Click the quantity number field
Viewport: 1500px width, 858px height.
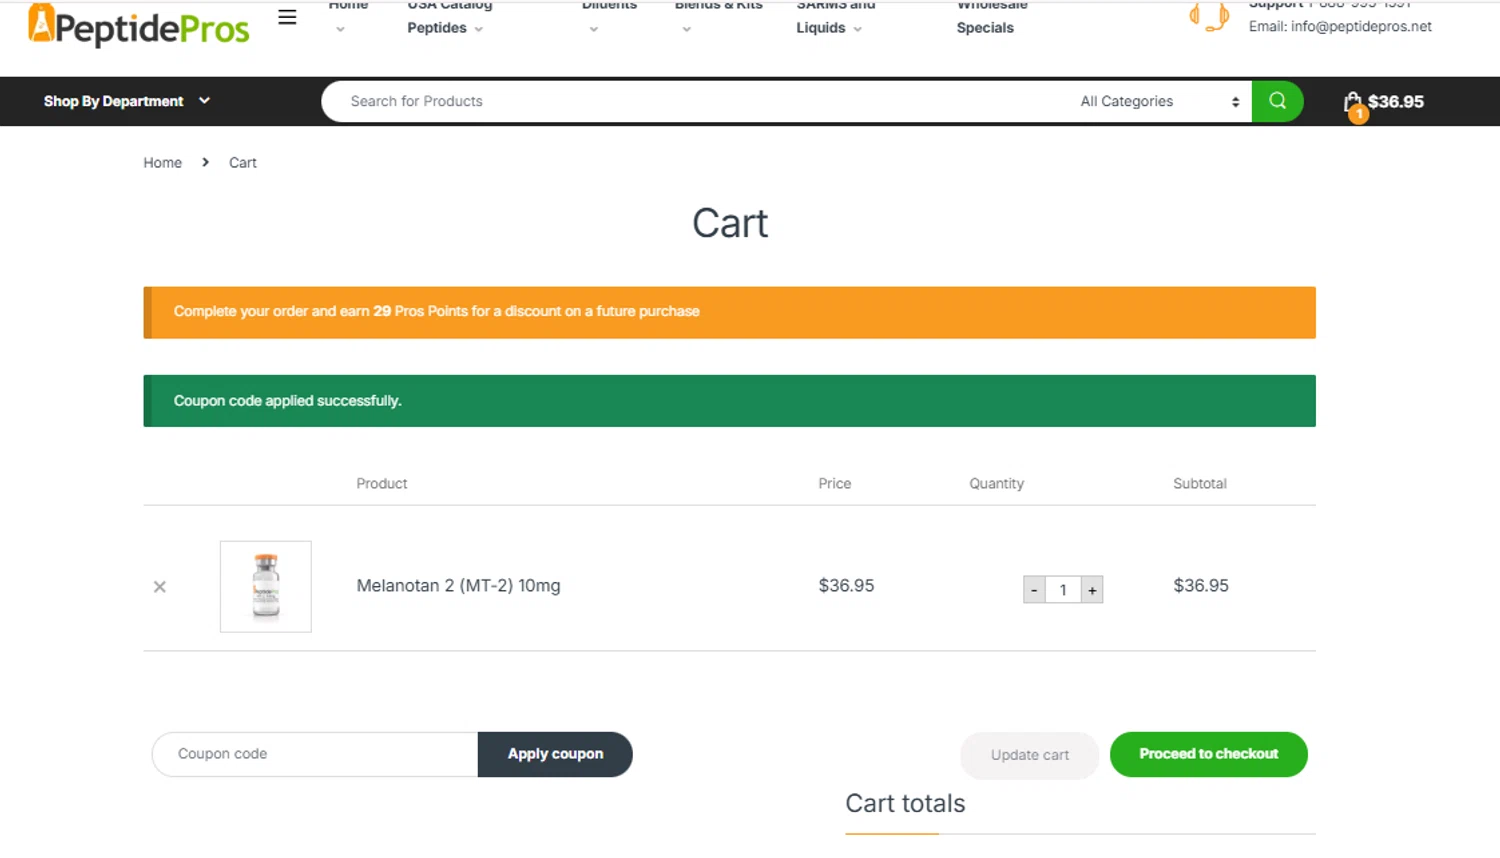tap(1063, 590)
